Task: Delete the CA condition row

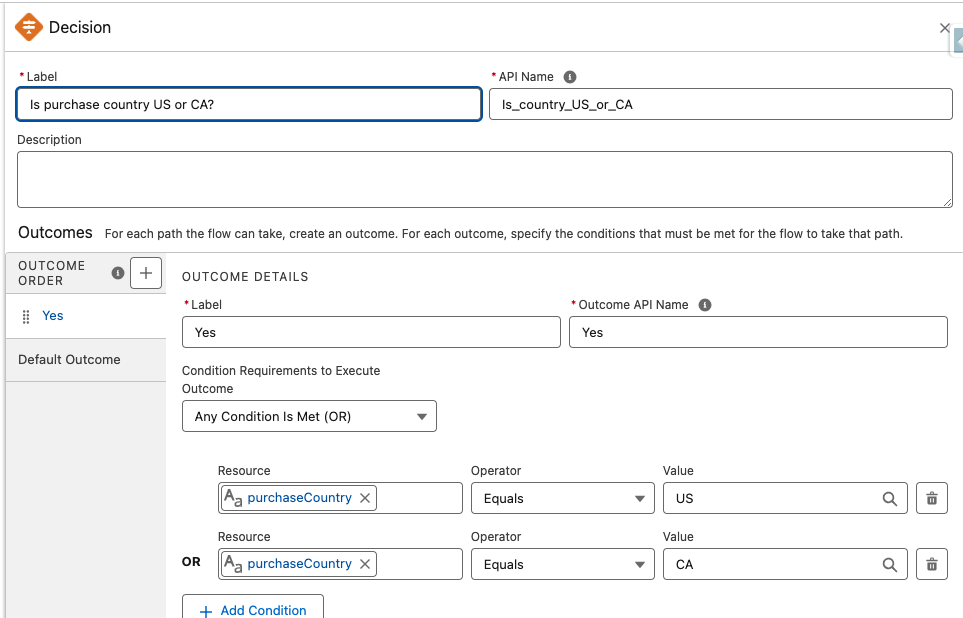Action: pos(932,564)
